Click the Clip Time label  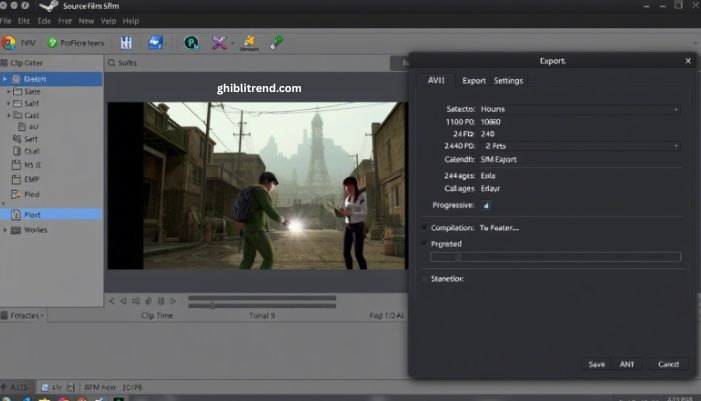[156, 316]
